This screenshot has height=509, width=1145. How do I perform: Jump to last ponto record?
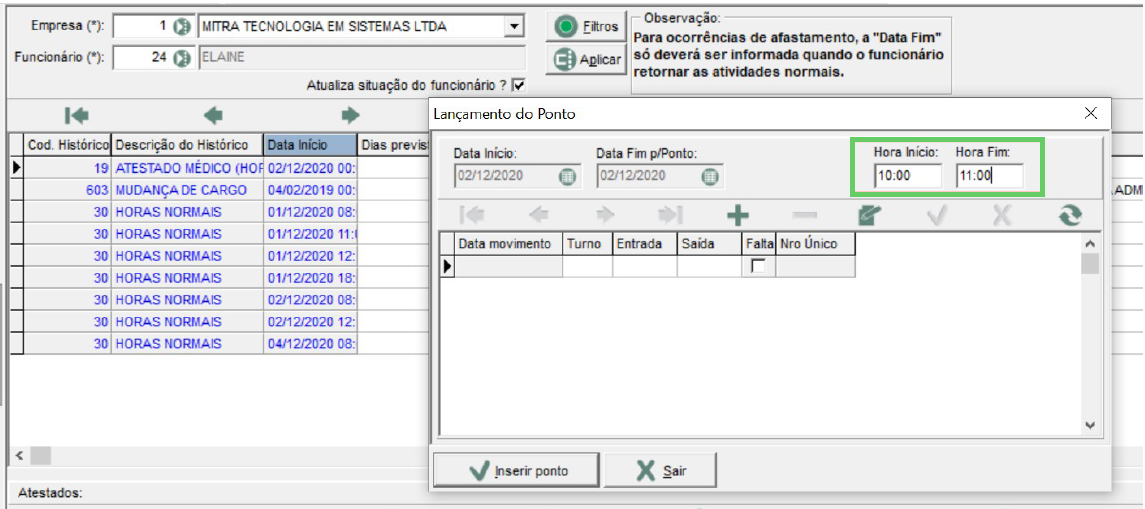(670, 215)
